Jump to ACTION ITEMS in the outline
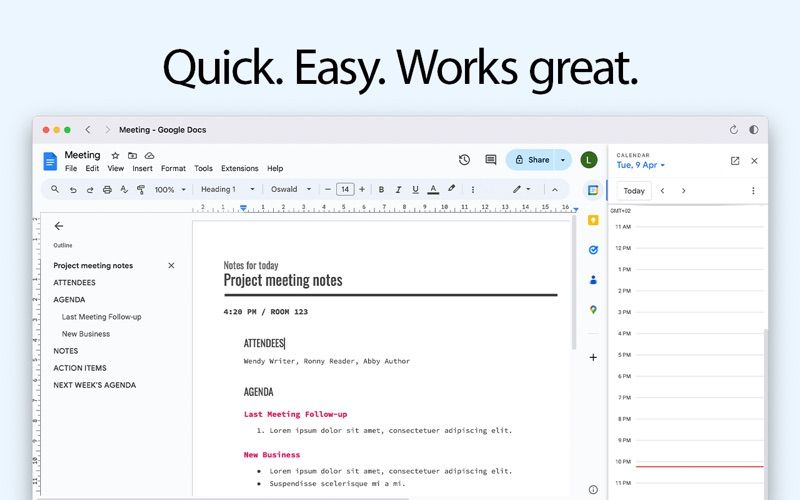 [80, 368]
